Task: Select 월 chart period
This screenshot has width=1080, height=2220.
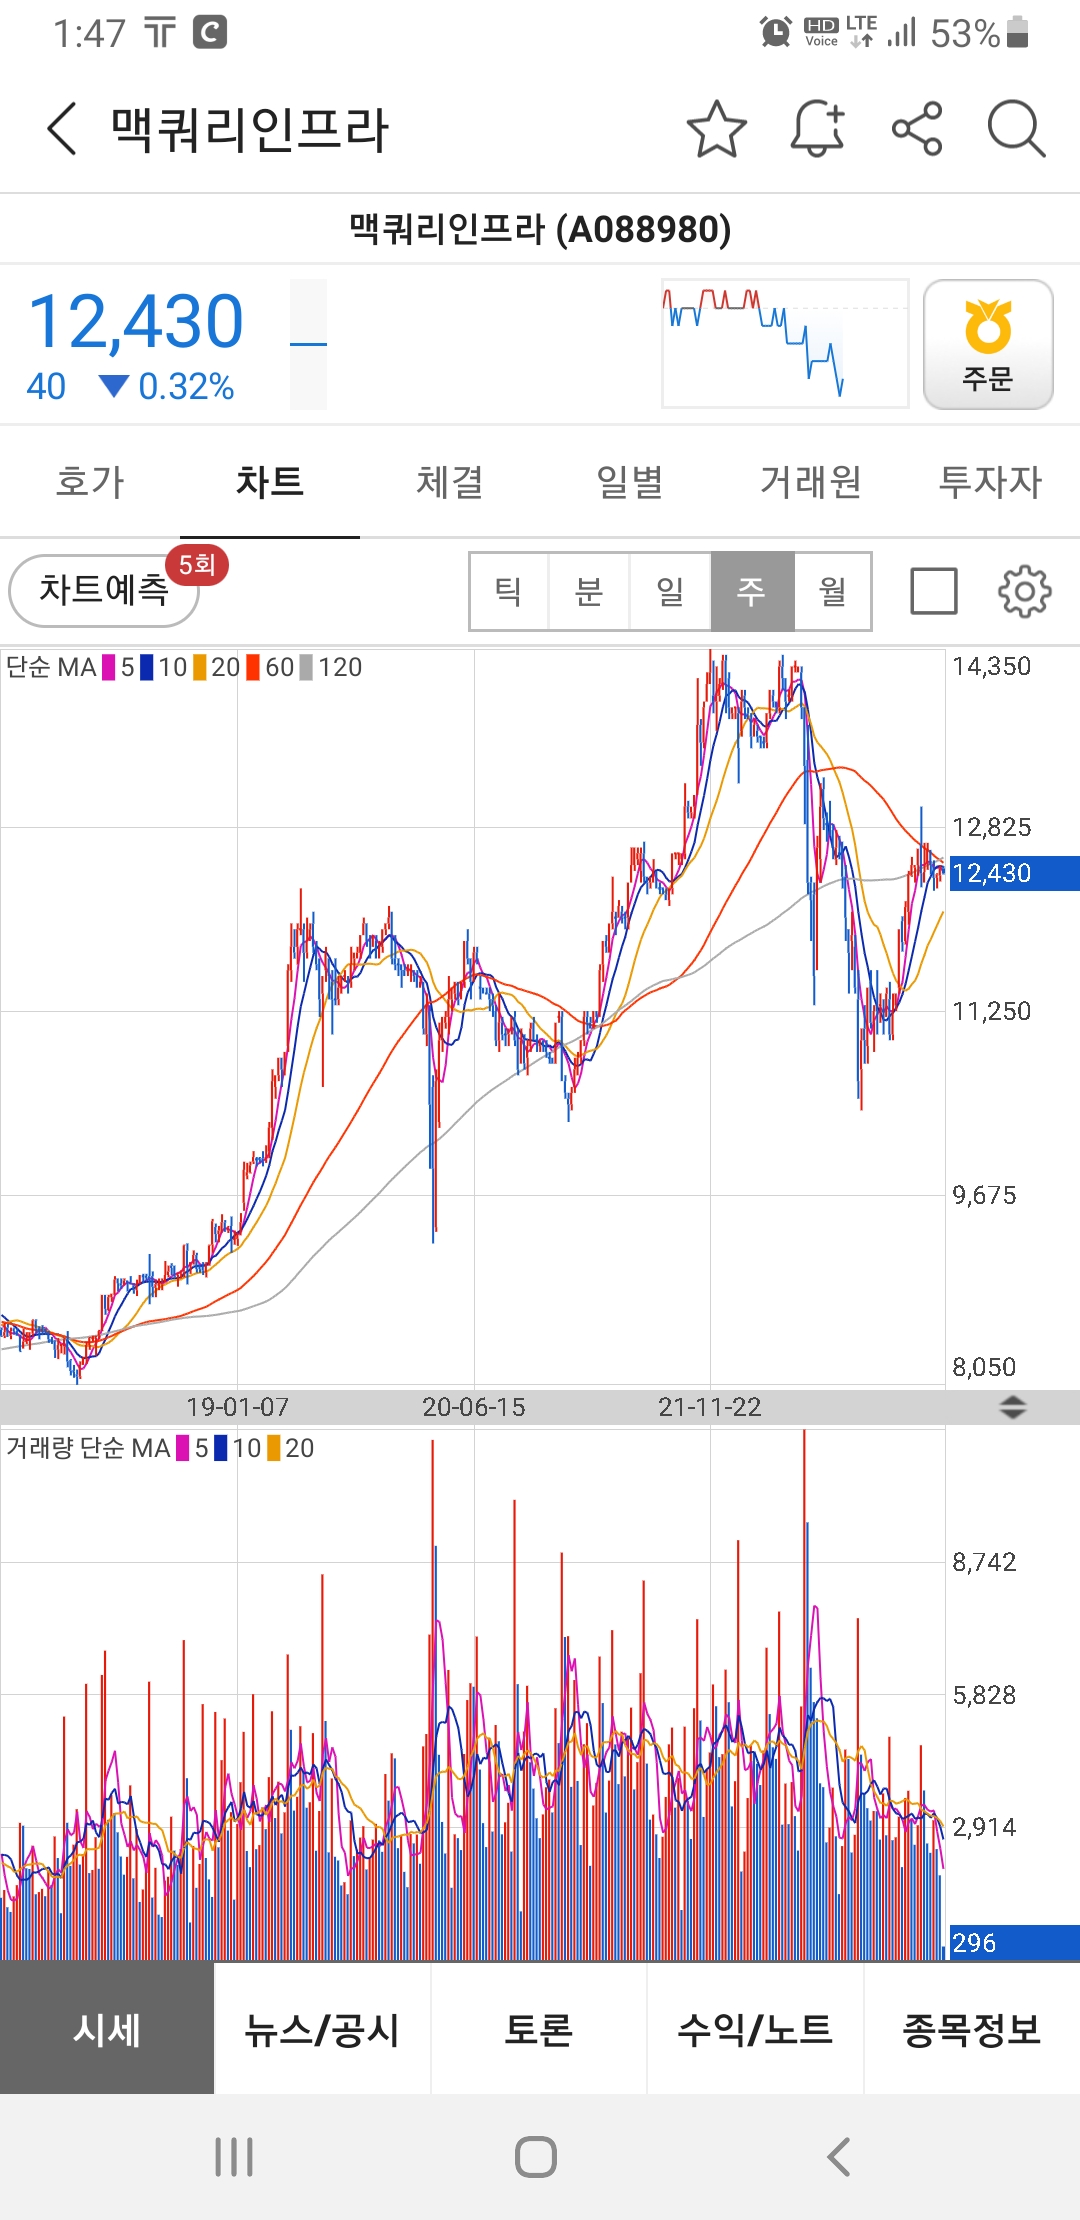Action: tap(833, 591)
